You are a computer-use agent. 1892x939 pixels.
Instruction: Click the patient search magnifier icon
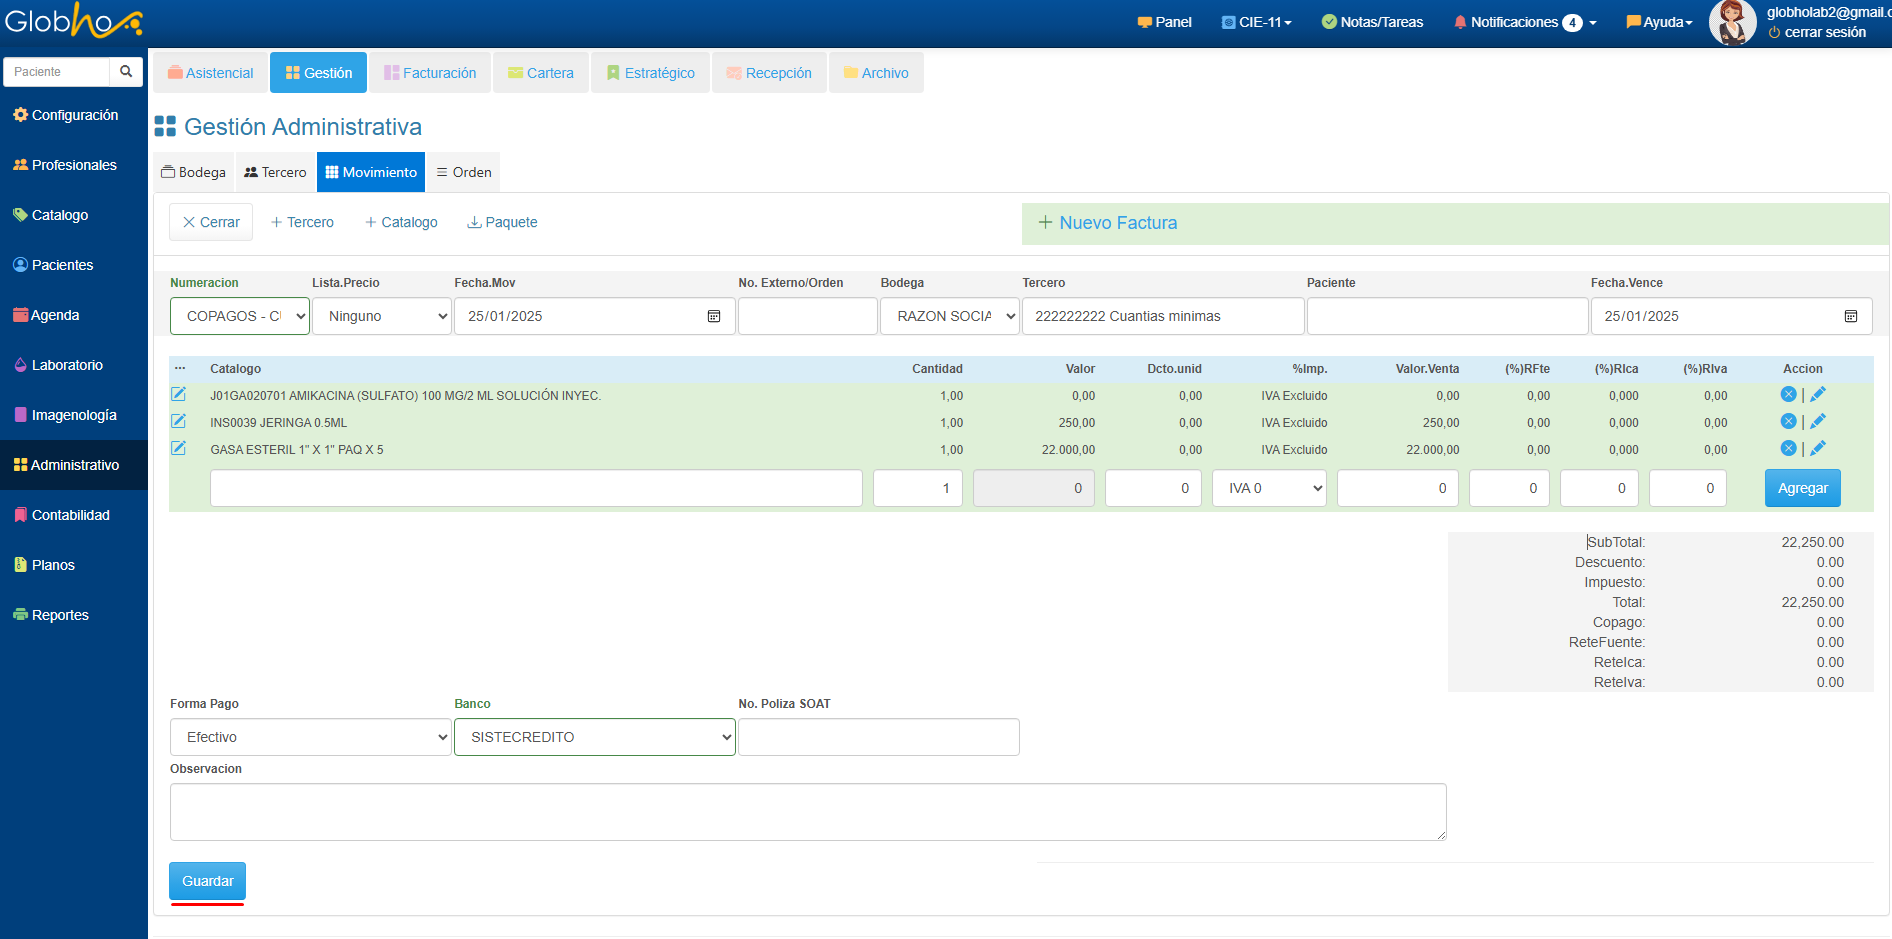tap(126, 72)
